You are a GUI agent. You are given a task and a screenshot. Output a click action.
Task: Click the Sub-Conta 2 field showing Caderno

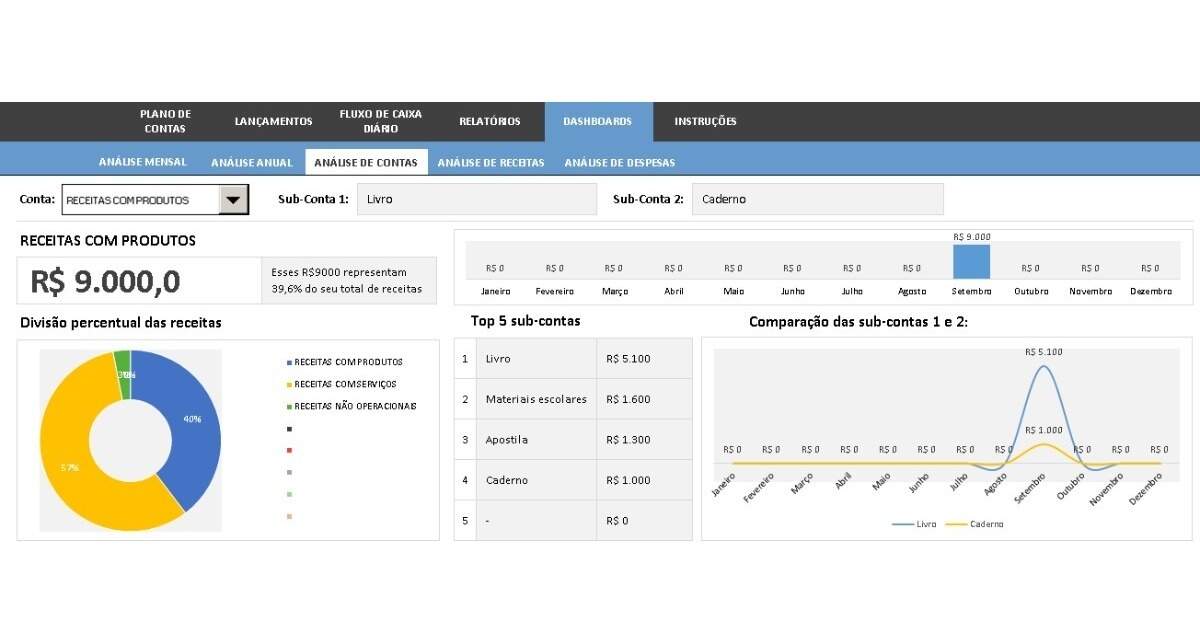[817, 199]
